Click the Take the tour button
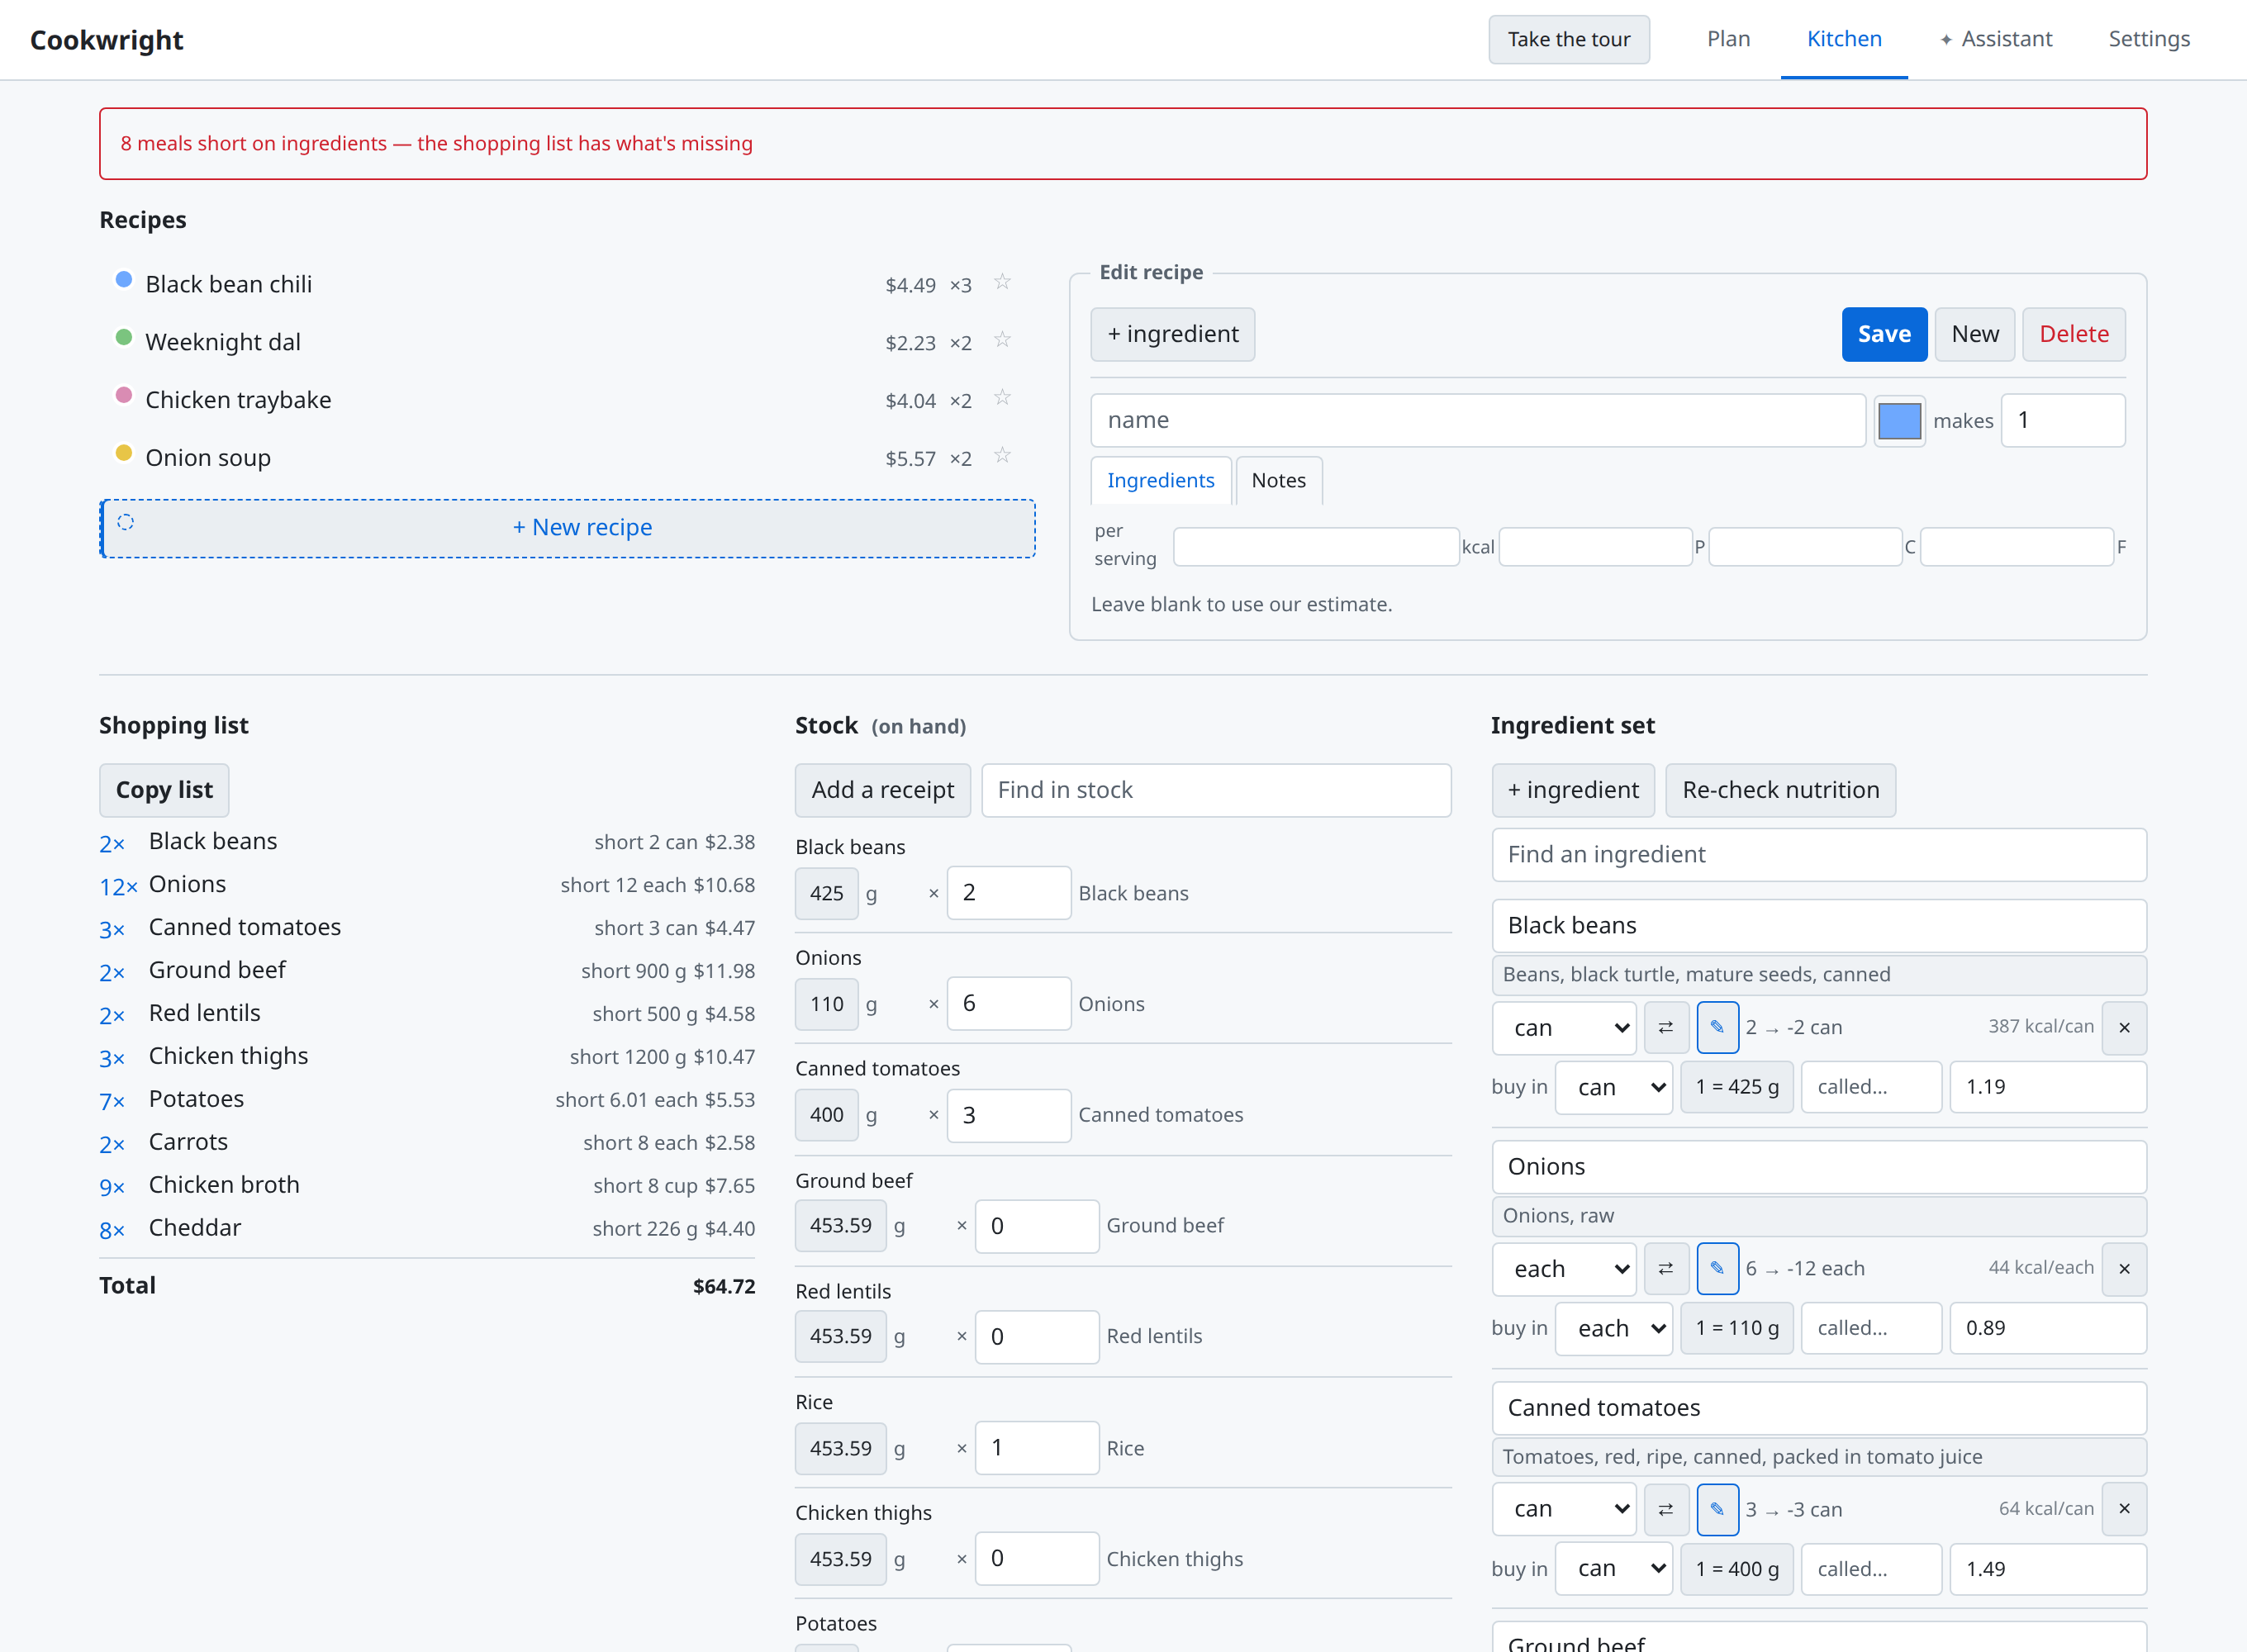The width and height of the screenshot is (2247, 1652). (1569, 39)
